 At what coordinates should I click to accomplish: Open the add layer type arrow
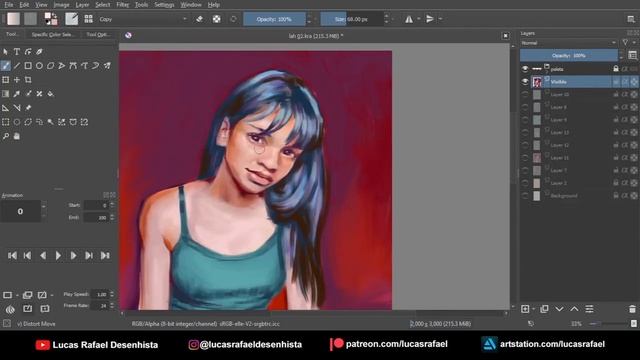click(x=533, y=309)
